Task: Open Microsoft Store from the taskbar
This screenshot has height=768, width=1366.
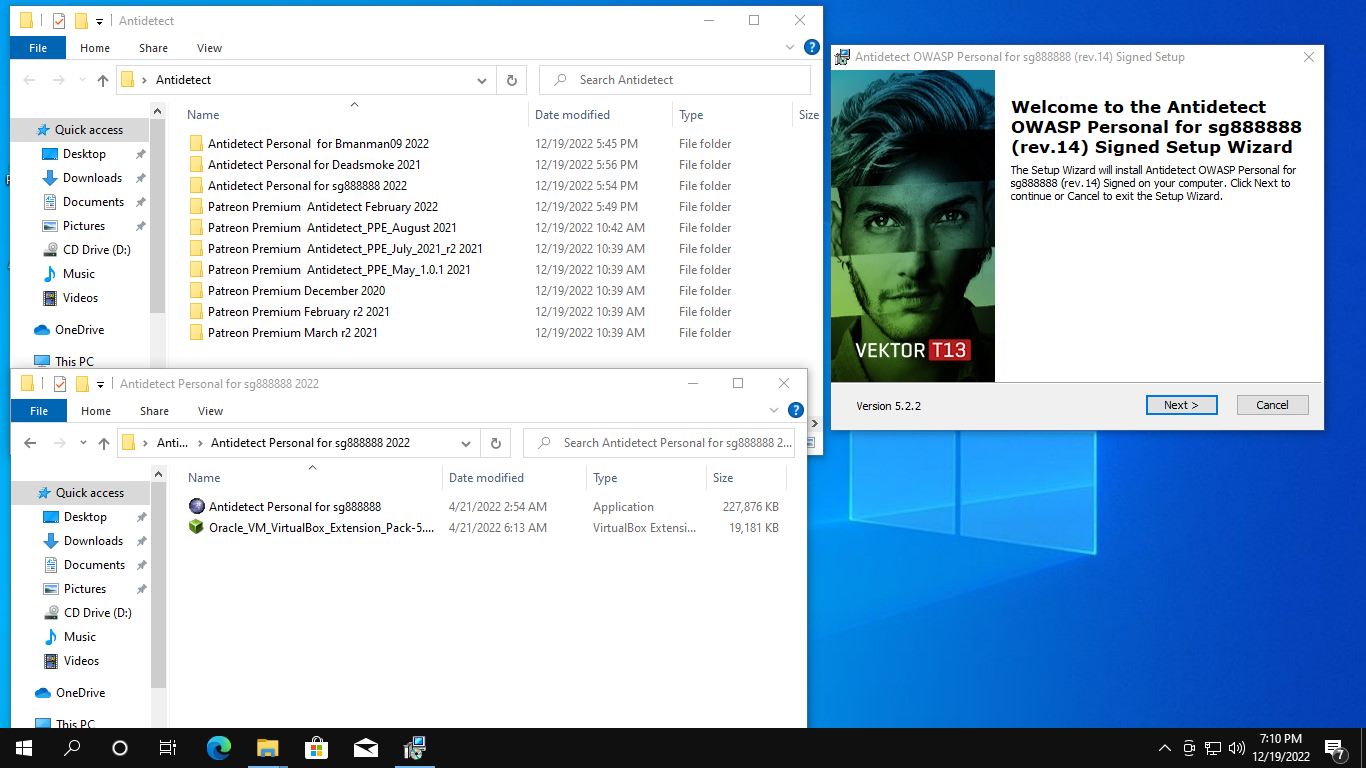Action: pyautogui.click(x=316, y=748)
